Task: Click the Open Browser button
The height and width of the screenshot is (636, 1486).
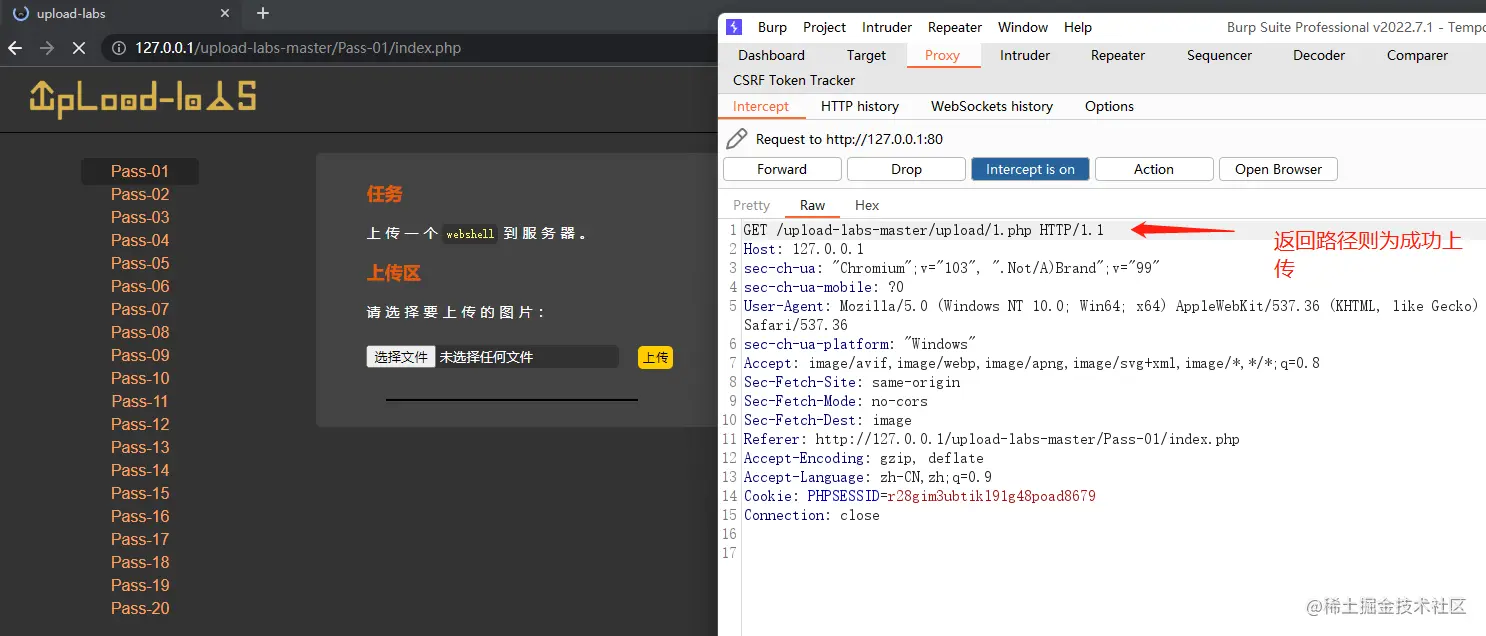Action: (1278, 169)
